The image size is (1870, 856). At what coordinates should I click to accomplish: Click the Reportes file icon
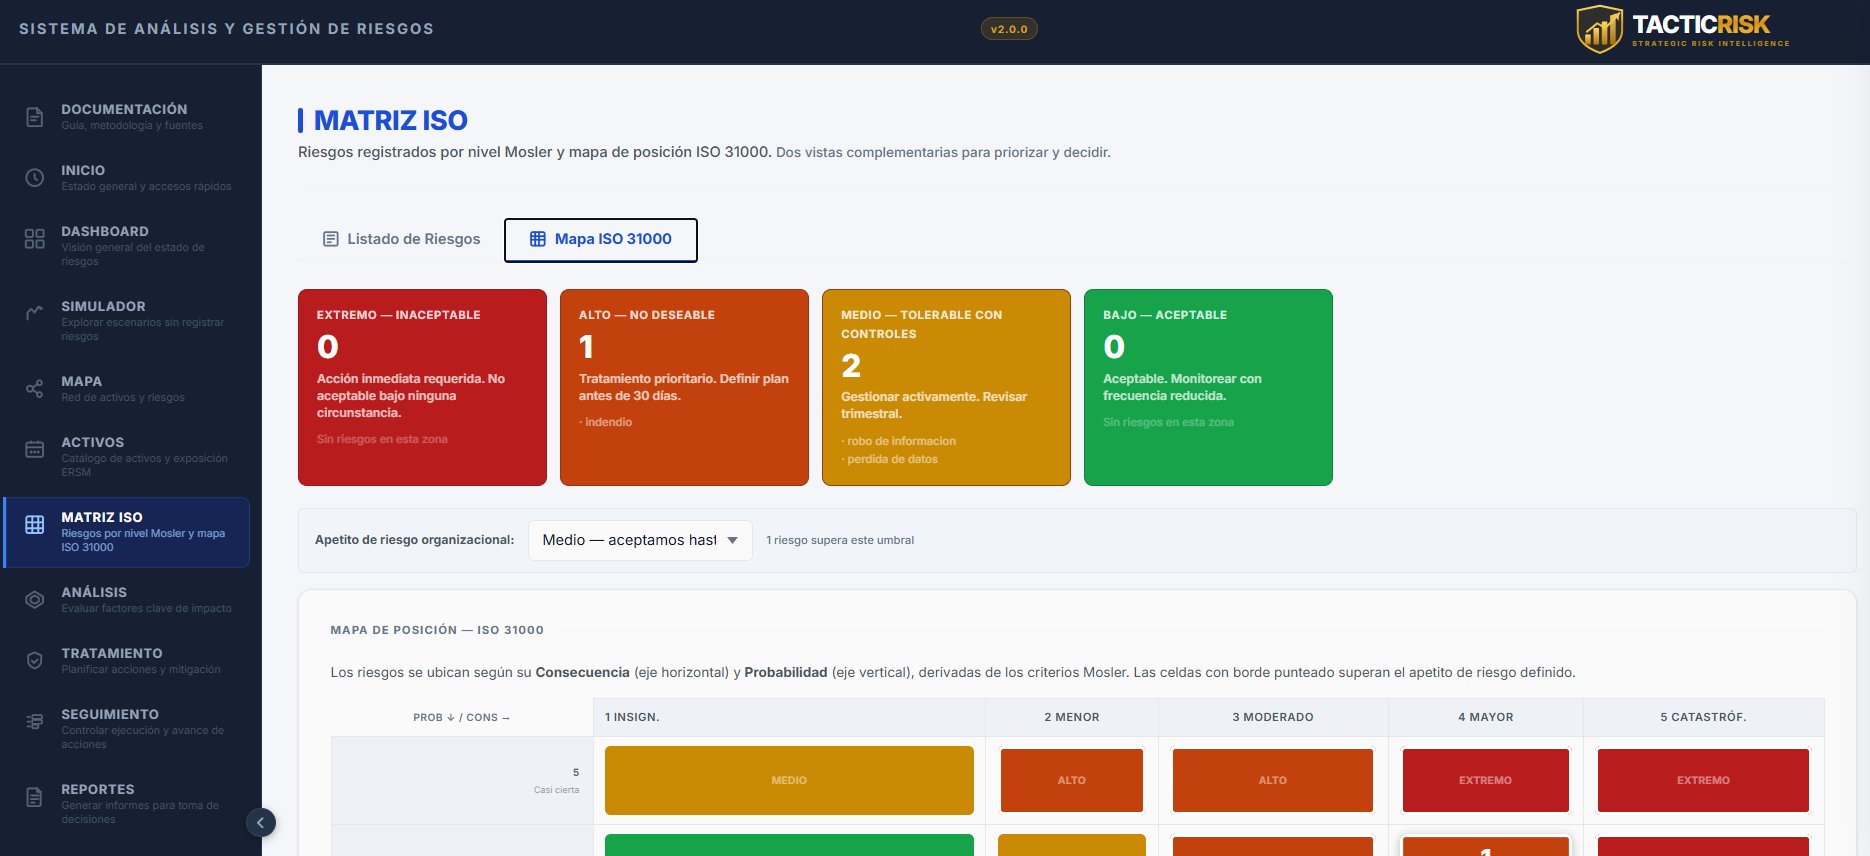[34, 797]
